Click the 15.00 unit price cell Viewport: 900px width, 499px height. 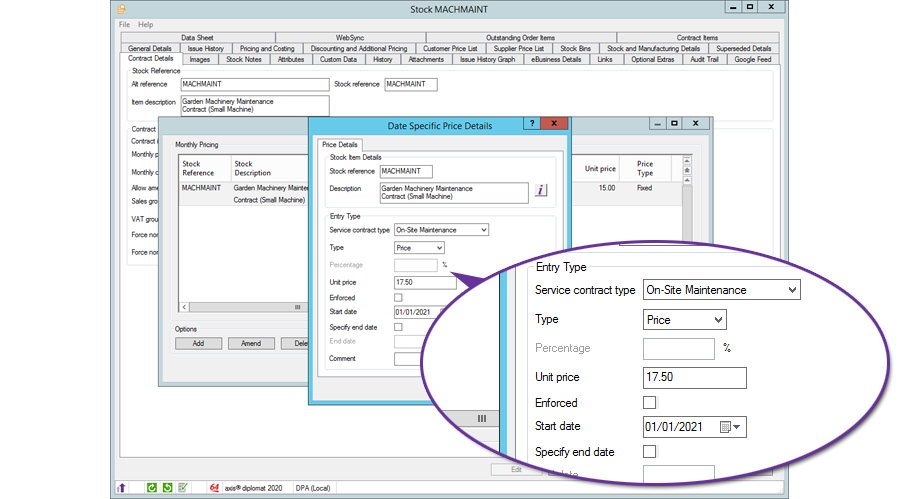(x=607, y=188)
